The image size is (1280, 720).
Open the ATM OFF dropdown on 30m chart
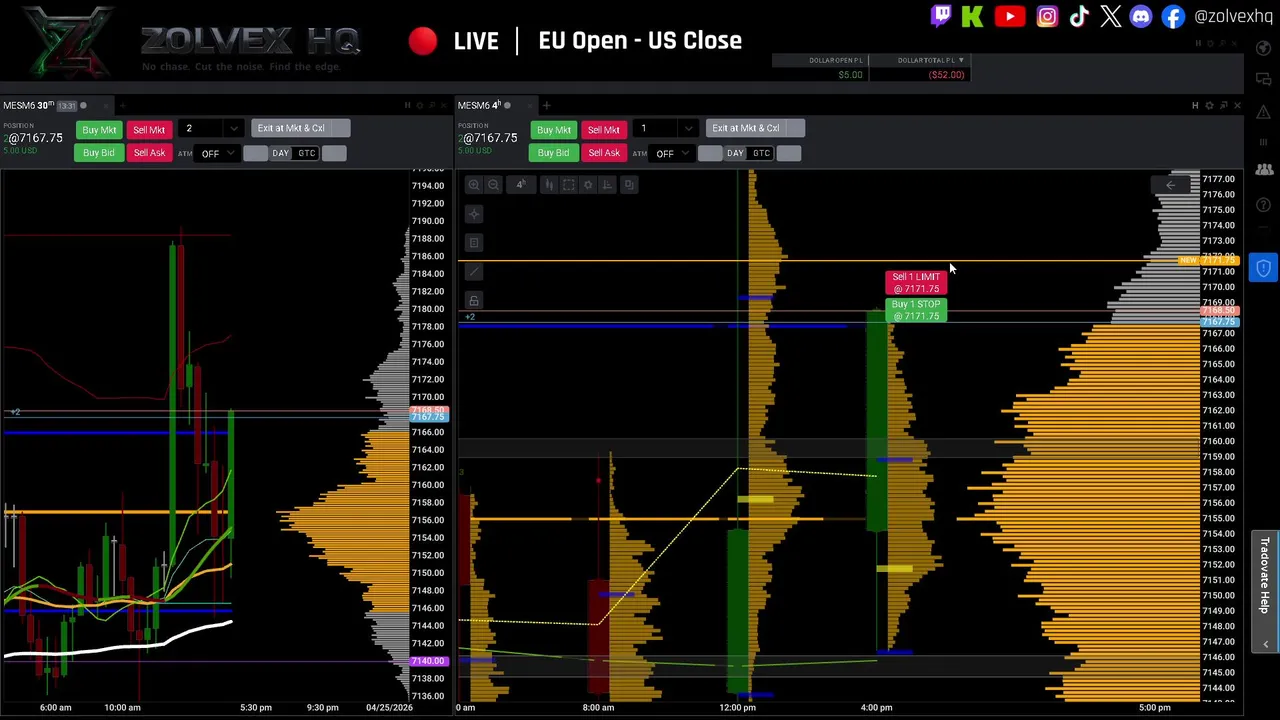pyautogui.click(x=217, y=154)
